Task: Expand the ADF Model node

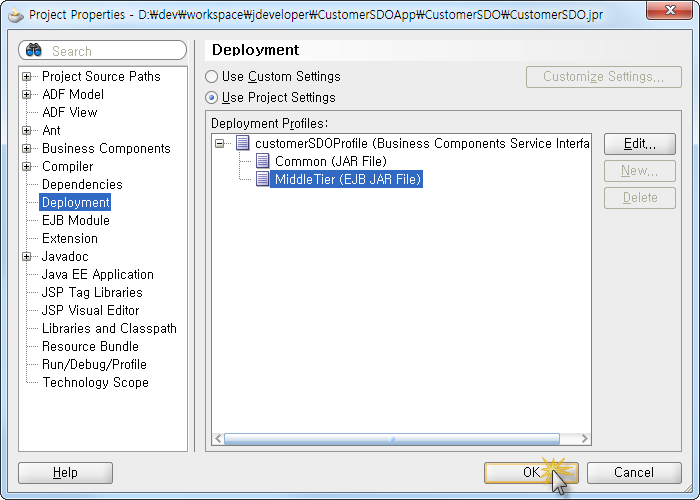Action: tap(26, 94)
